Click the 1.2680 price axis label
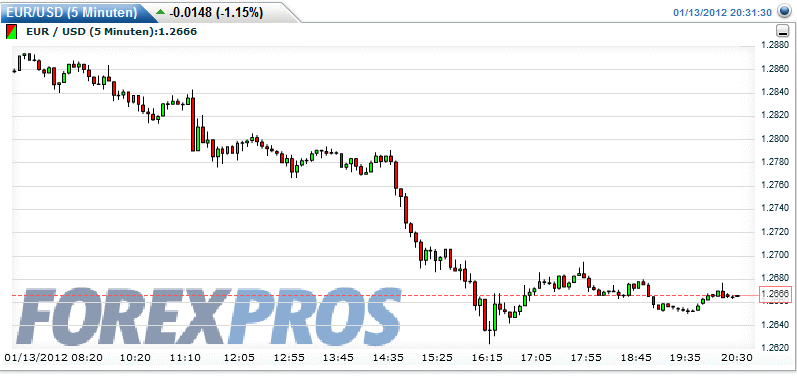 [x=775, y=278]
